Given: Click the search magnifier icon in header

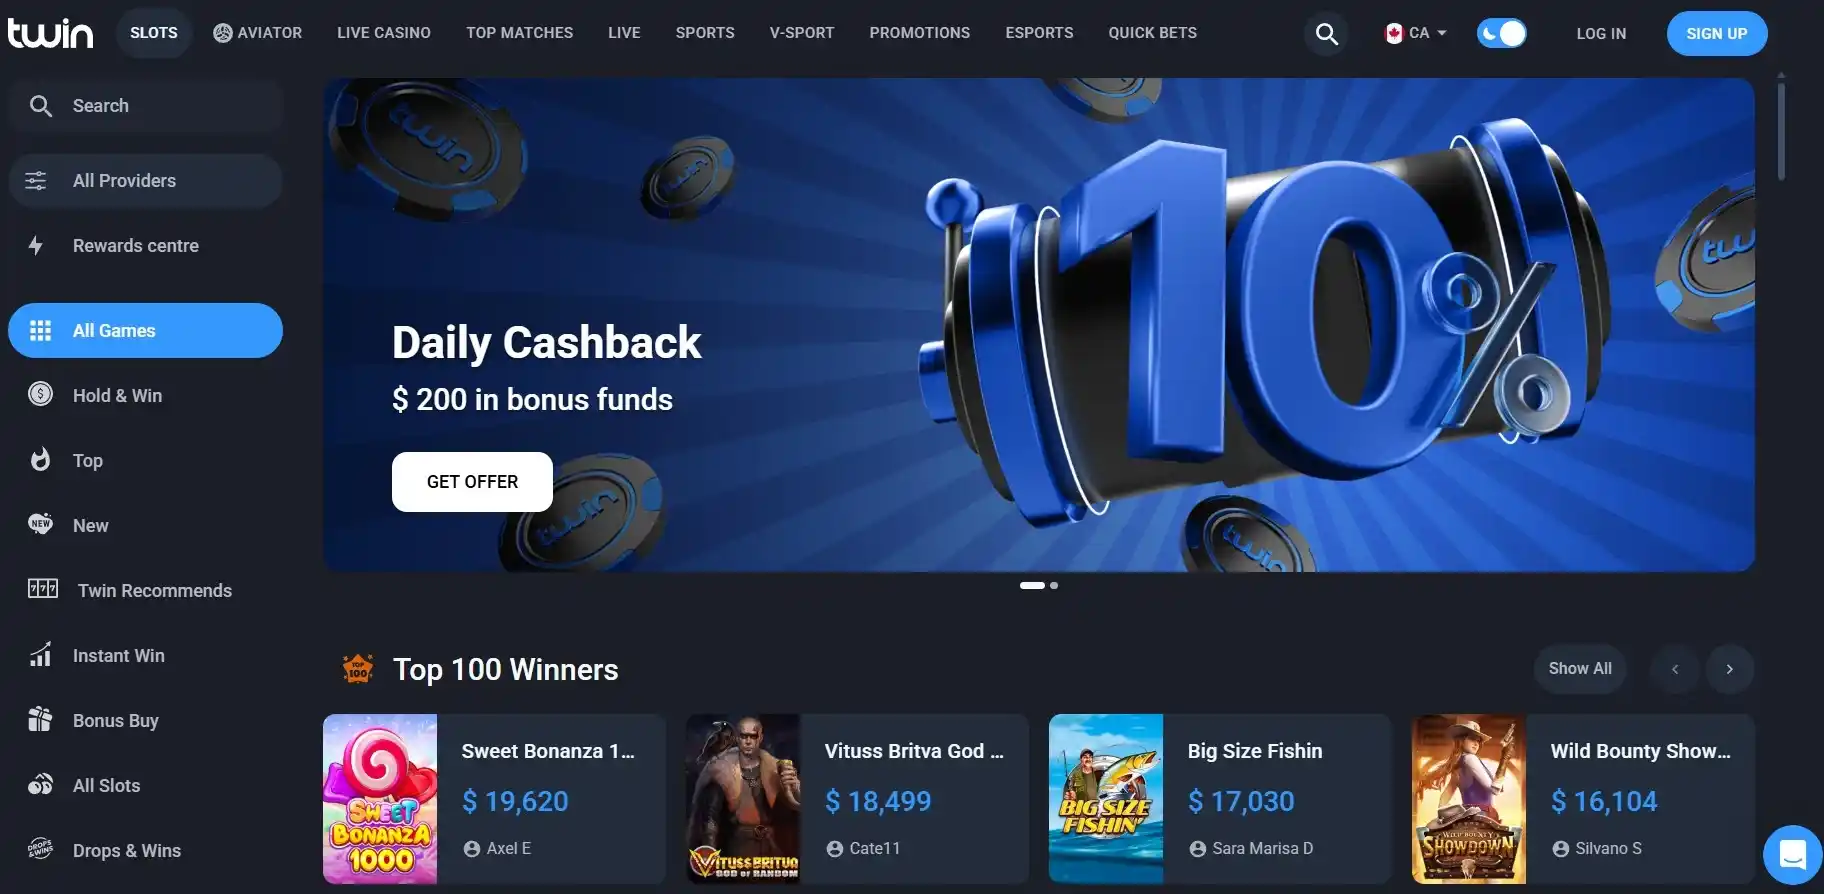Looking at the screenshot, I should click(x=1326, y=34).
